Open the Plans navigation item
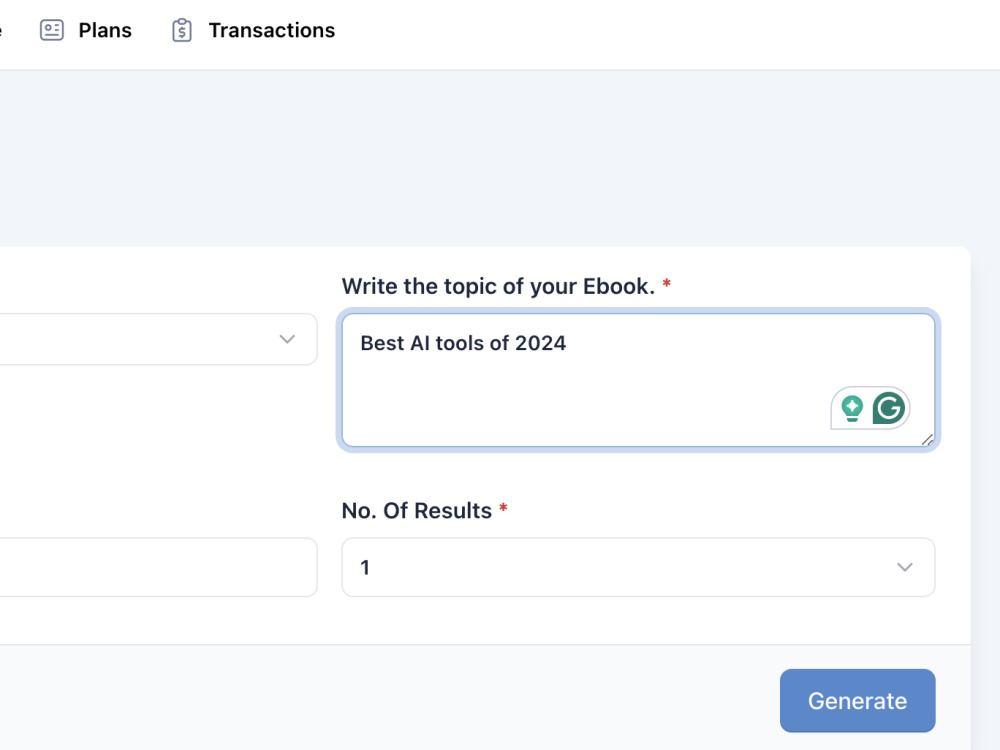Viewport: 1000px width, 750px height. point(105,30)
